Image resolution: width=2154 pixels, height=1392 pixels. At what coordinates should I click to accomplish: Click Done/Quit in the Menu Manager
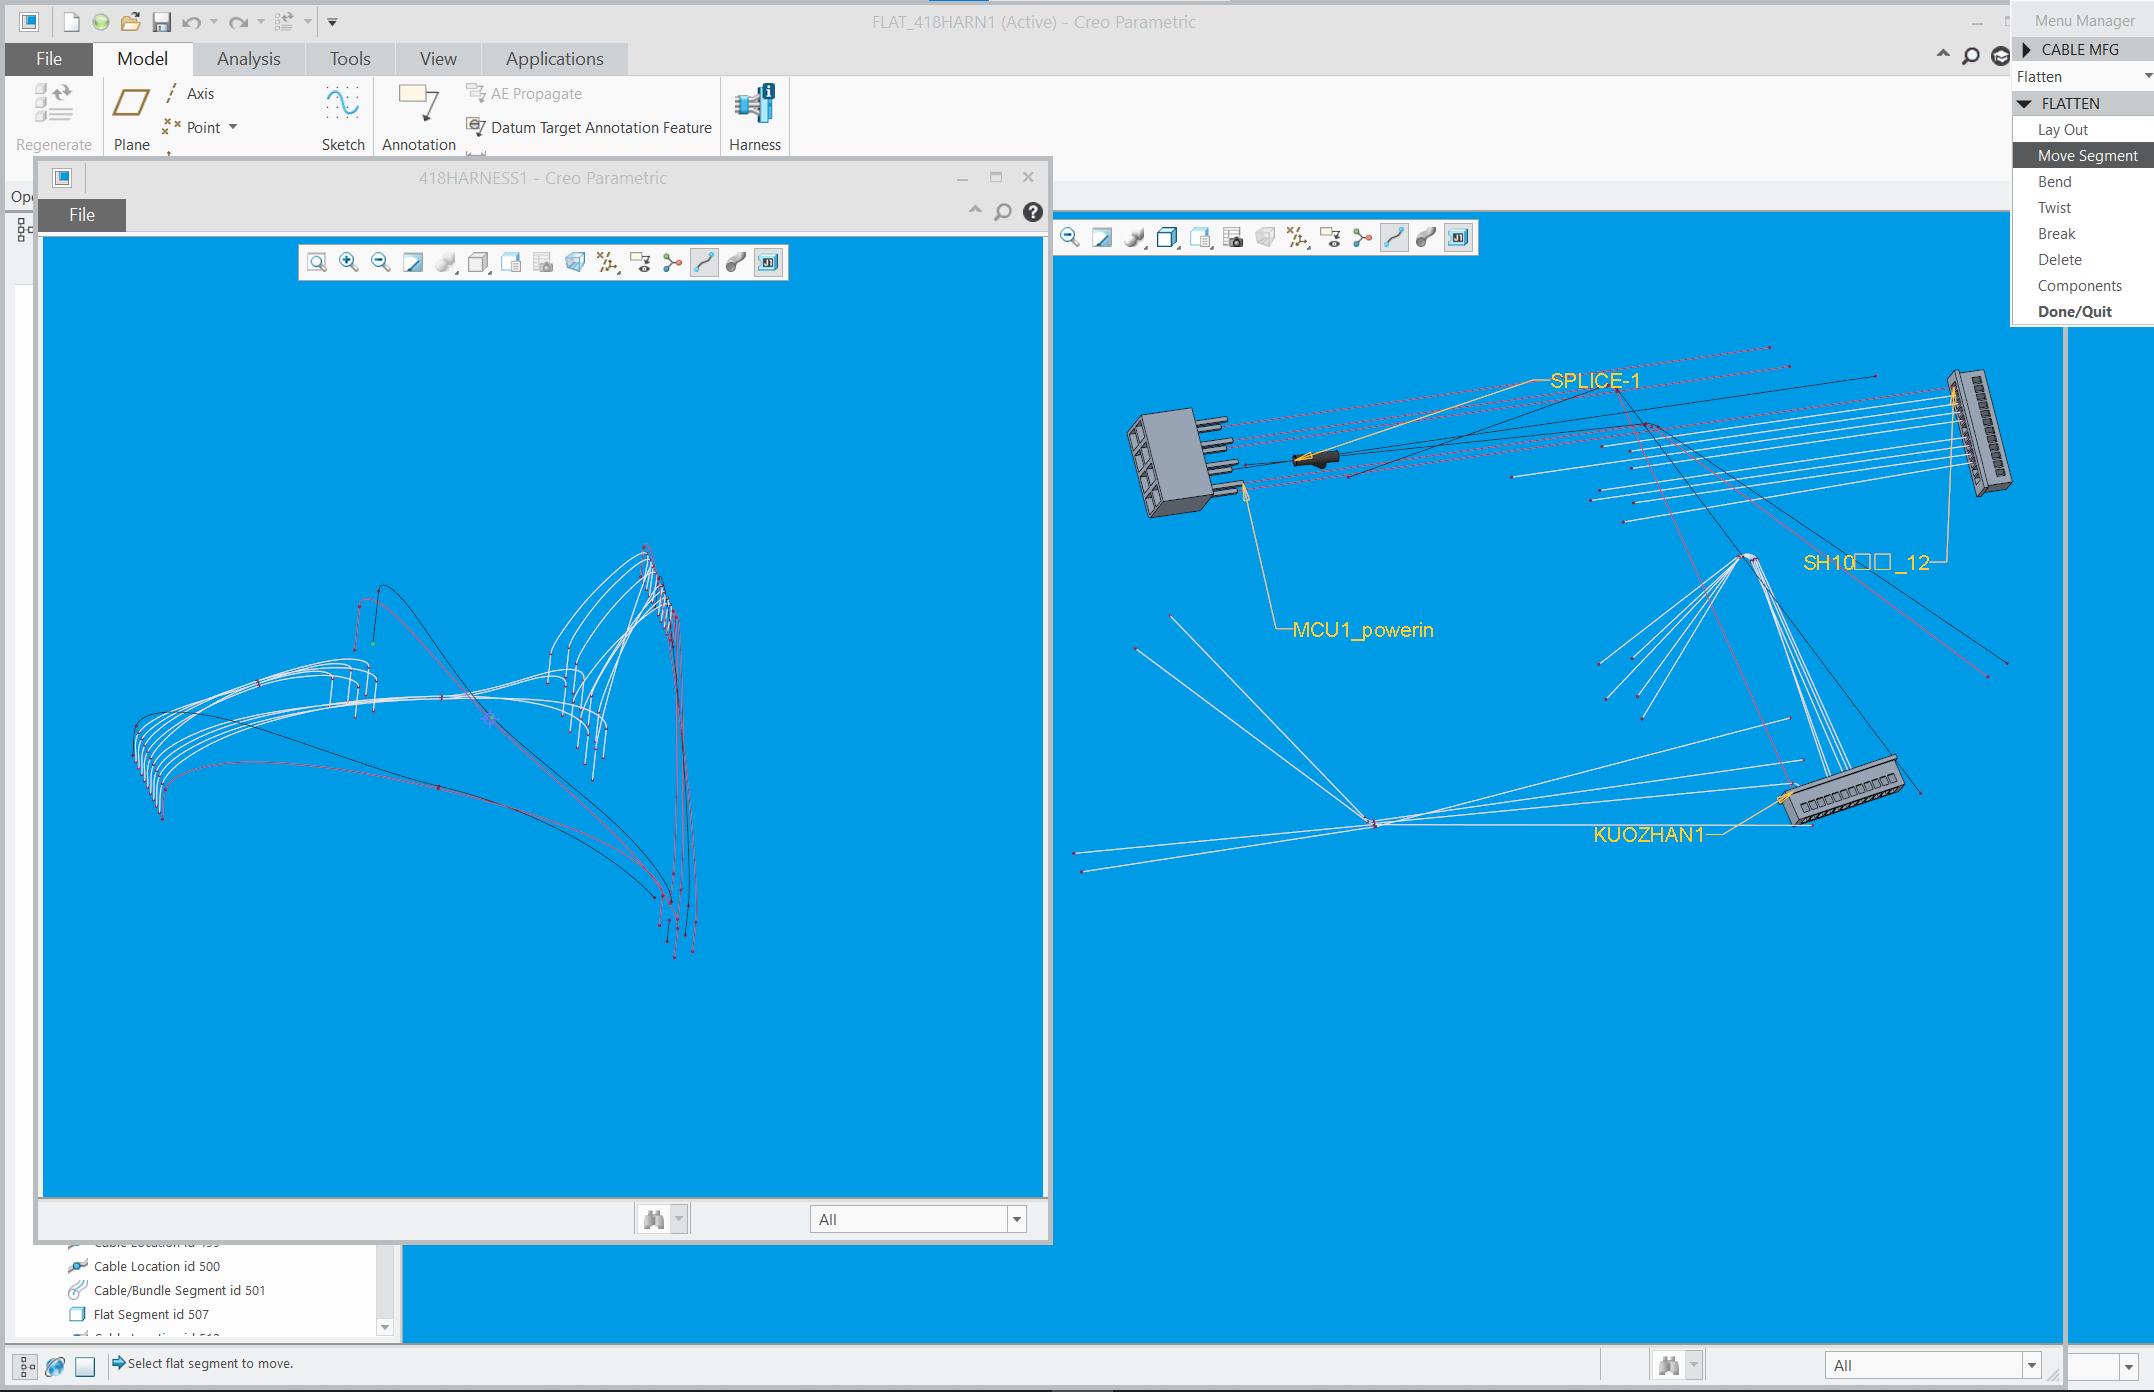2074,311
